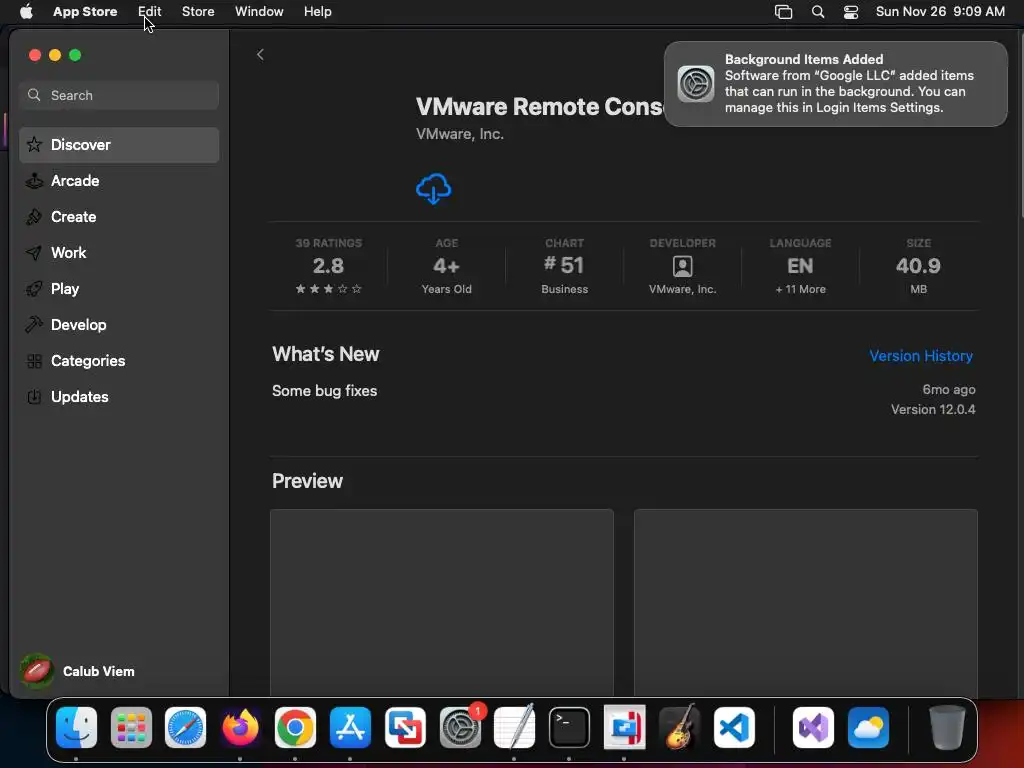Open the Edit menu
This screenshot has width=1024, height=768.
pos(150,12)
